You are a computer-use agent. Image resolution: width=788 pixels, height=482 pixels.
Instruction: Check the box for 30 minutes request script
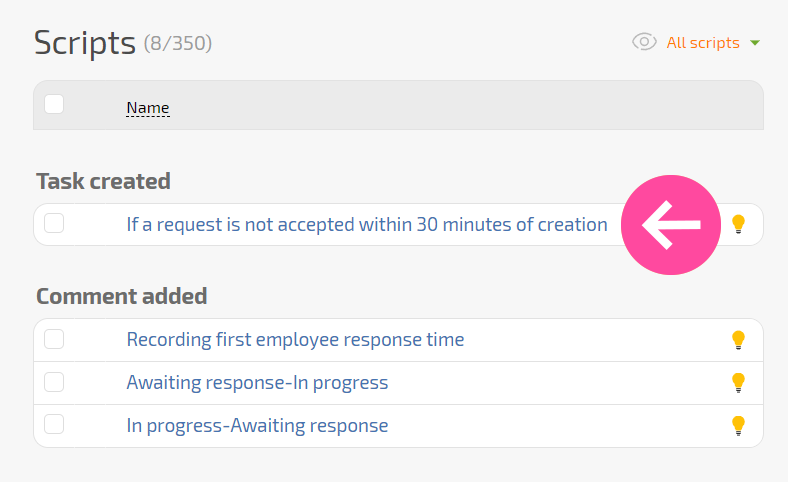tap(54, 223)
